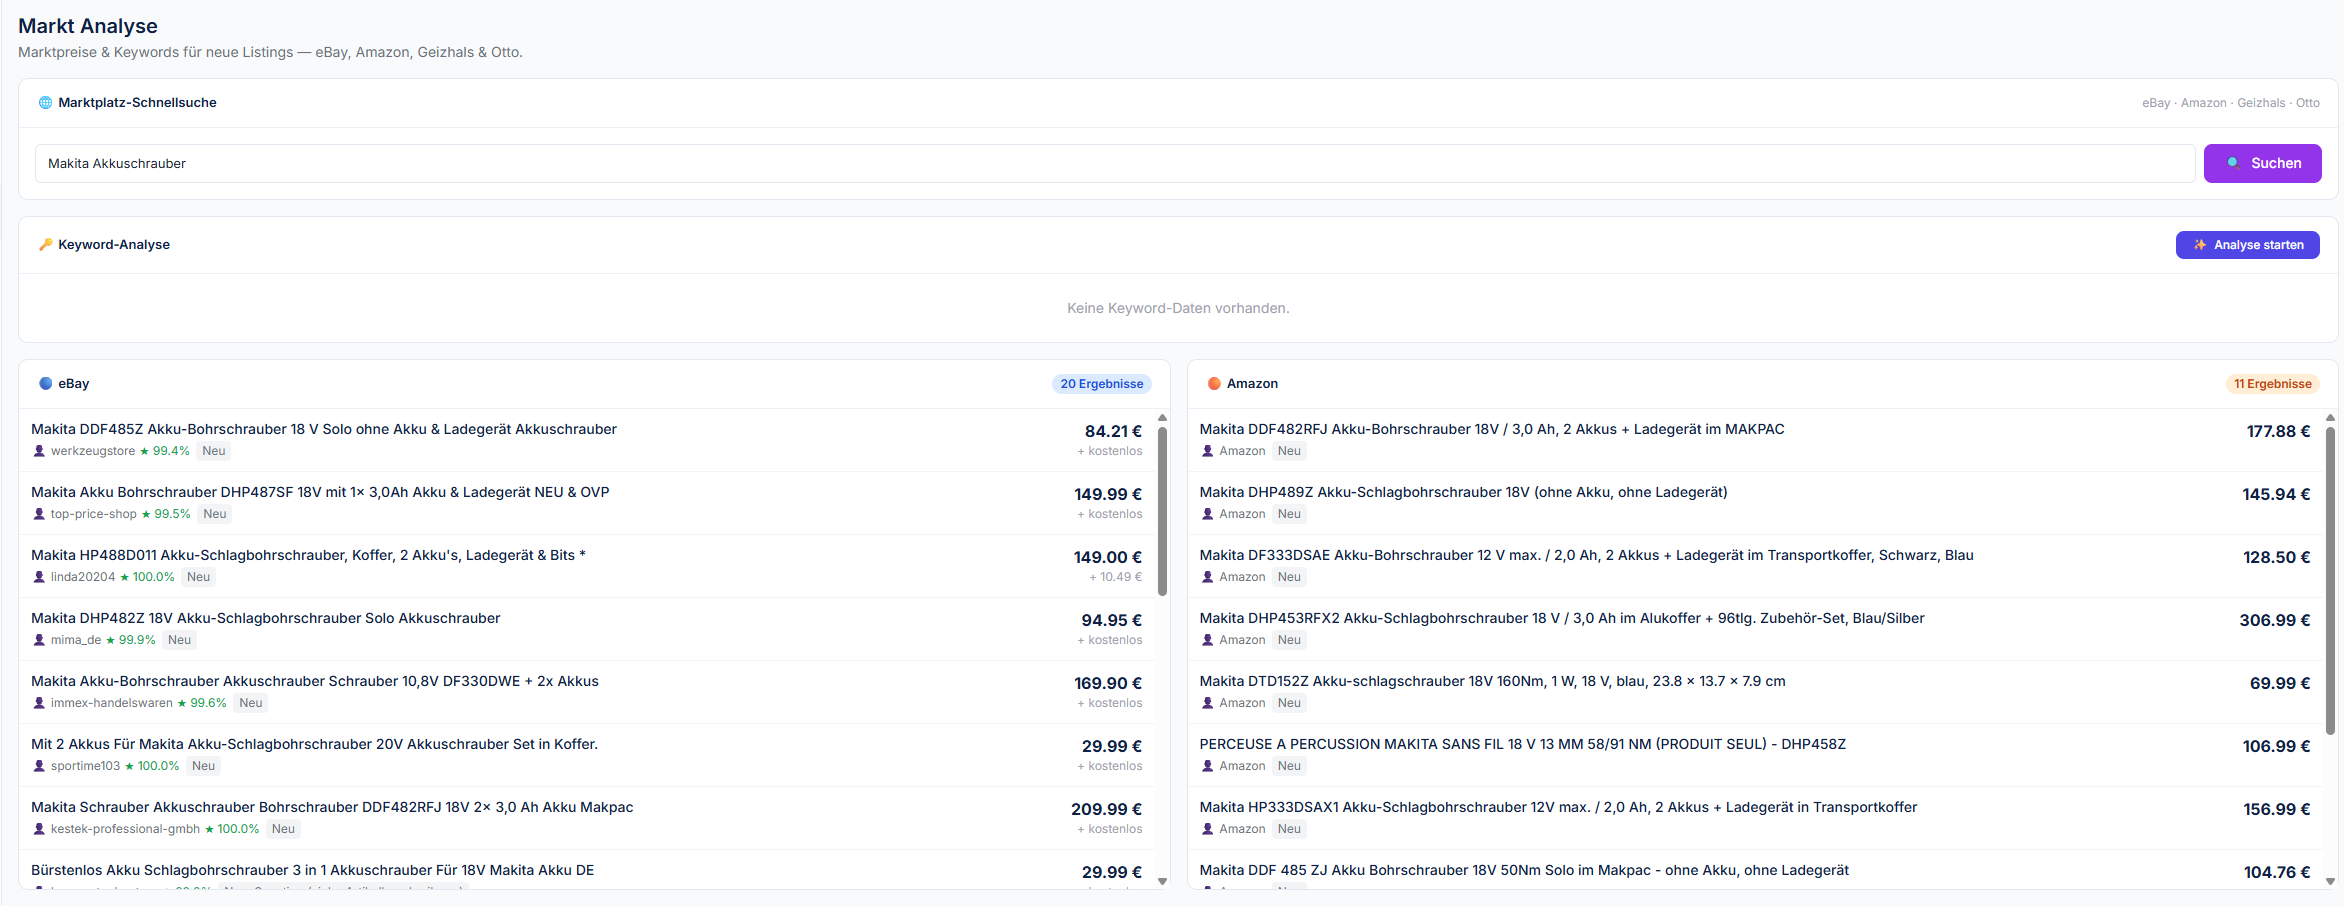Click the eBay price 149.00 €
Viewport: 2344px width, 906px height.
(x=1108, y=557)
